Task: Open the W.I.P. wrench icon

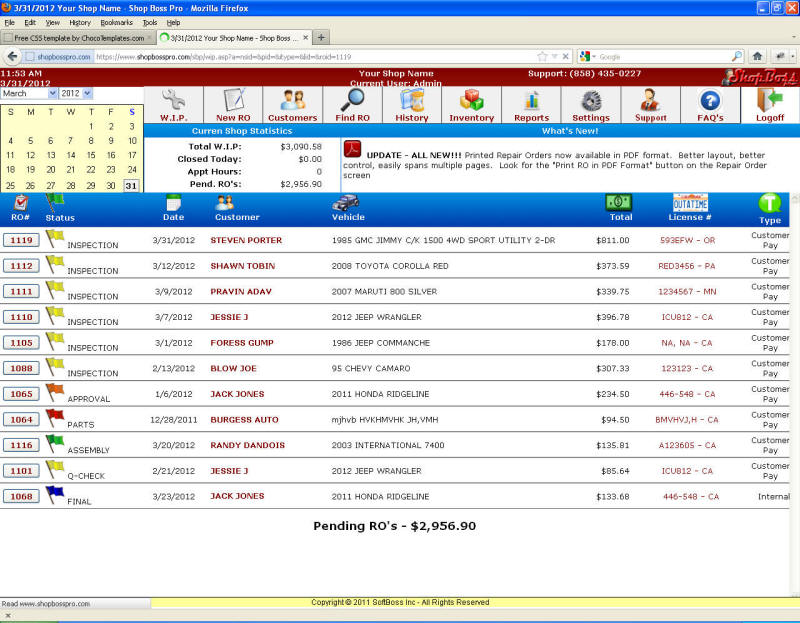Action: tap(173, 100)
